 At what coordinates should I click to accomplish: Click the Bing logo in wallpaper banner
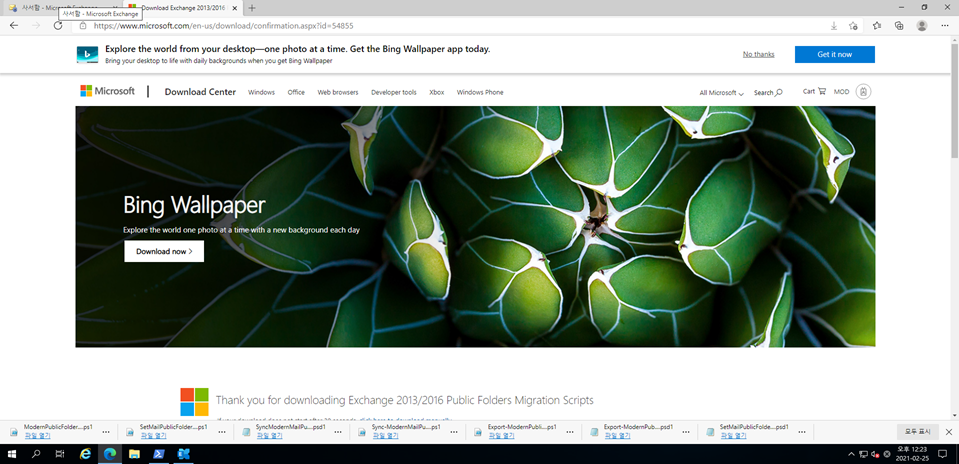[x=87, y=54]
